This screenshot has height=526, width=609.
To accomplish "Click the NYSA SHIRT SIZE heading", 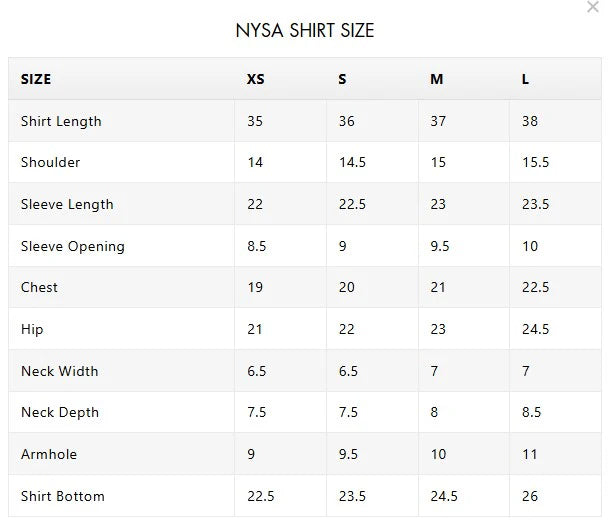I will point(304,31).
